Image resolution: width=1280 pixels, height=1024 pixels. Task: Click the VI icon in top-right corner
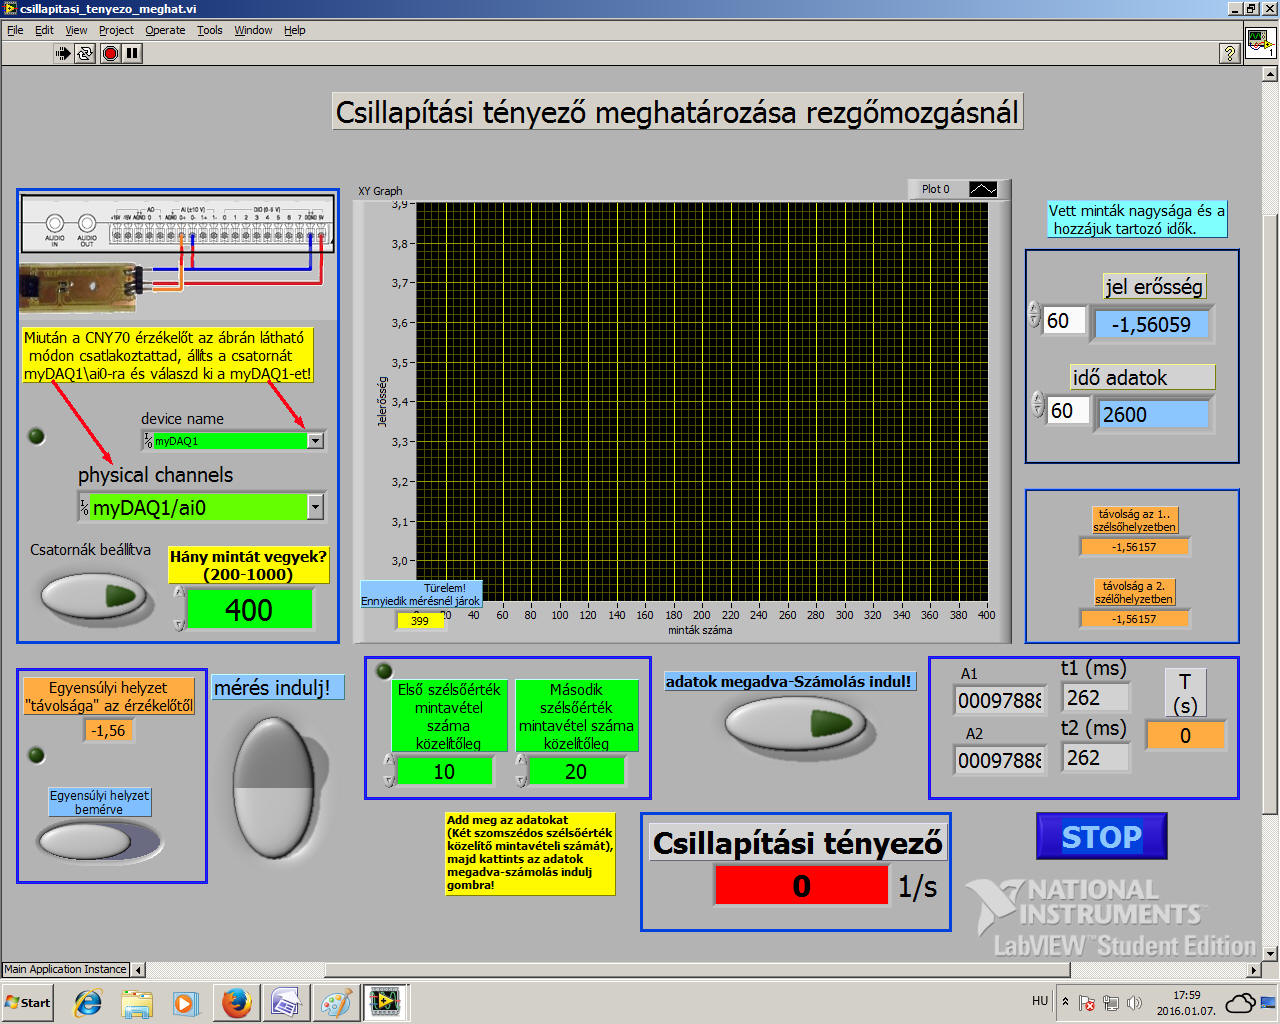(x=1260, y=44)
